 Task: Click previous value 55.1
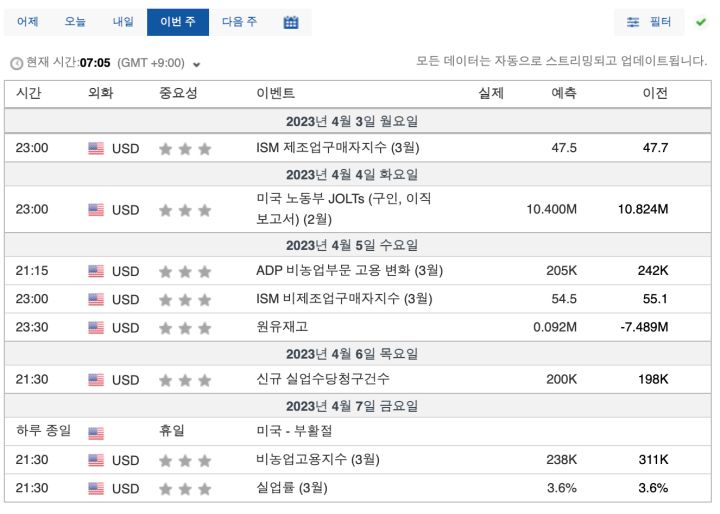coord(655,299)
